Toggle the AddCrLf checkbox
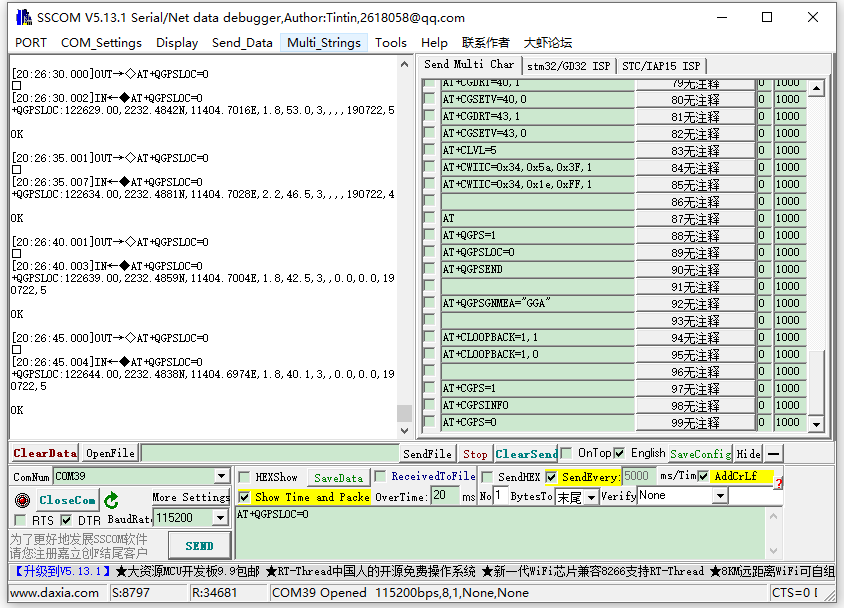 tap(703, 476)
